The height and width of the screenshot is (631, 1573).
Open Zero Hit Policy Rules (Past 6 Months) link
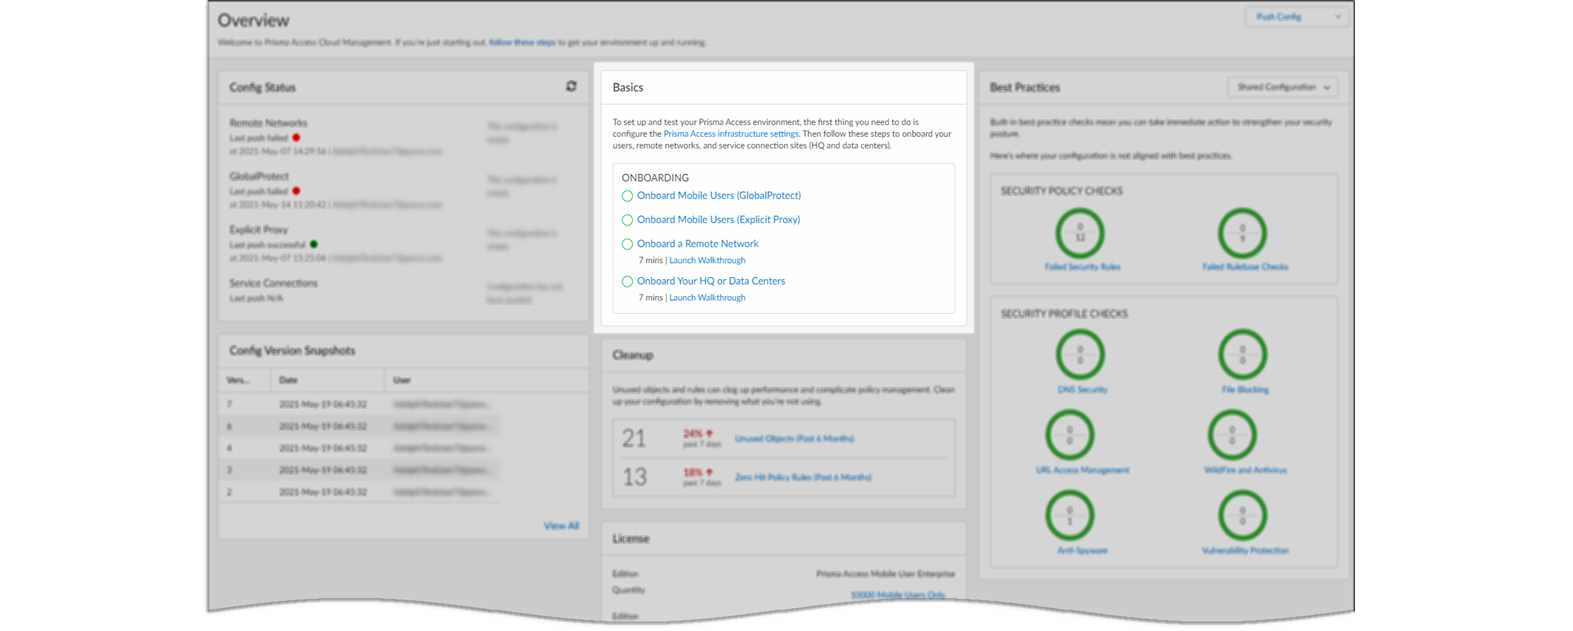click(803, 478)
